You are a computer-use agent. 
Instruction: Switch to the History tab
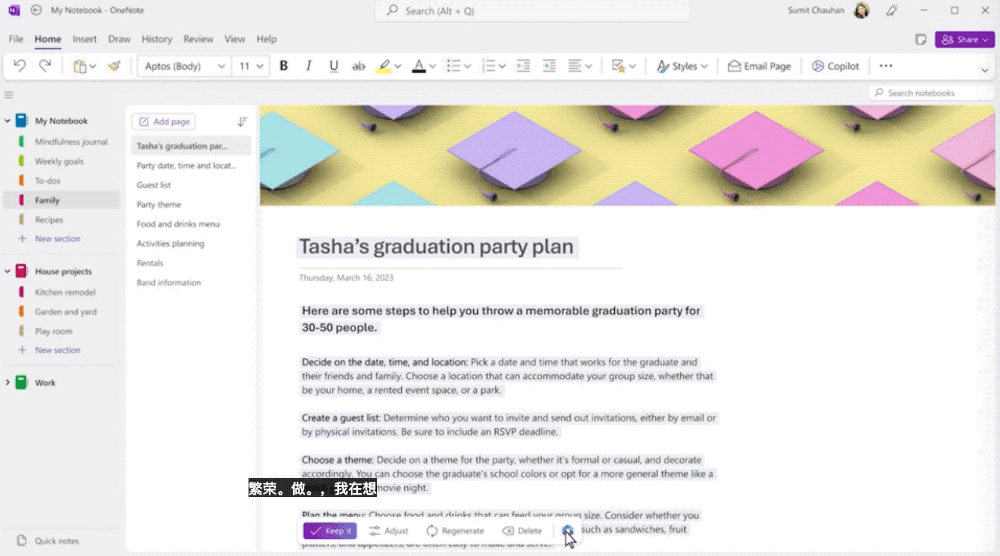click(157, 39)
